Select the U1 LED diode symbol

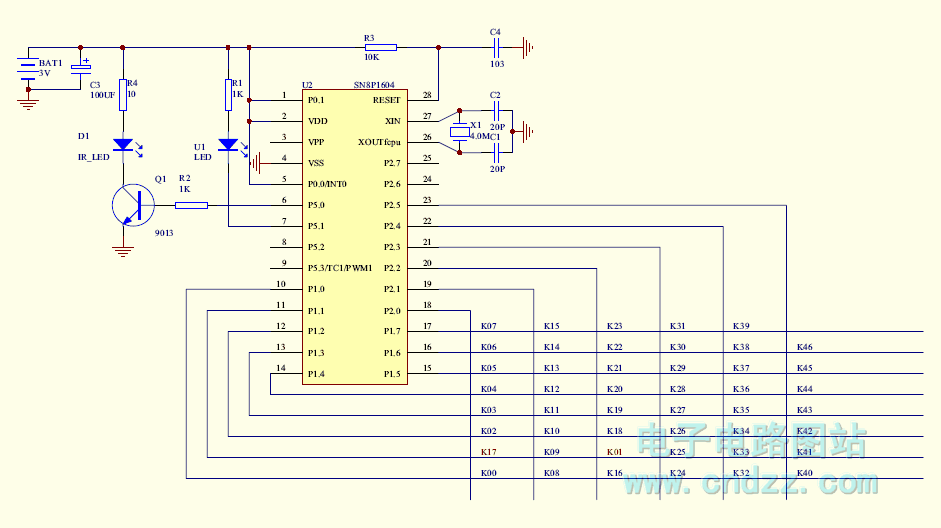click(x=228, y=145)
